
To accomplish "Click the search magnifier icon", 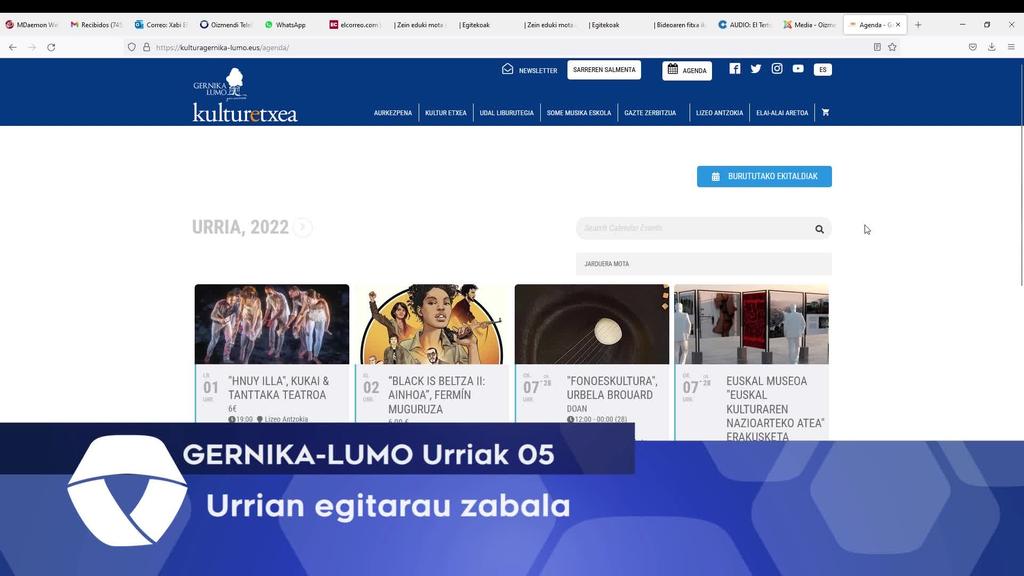I will 819,229.
